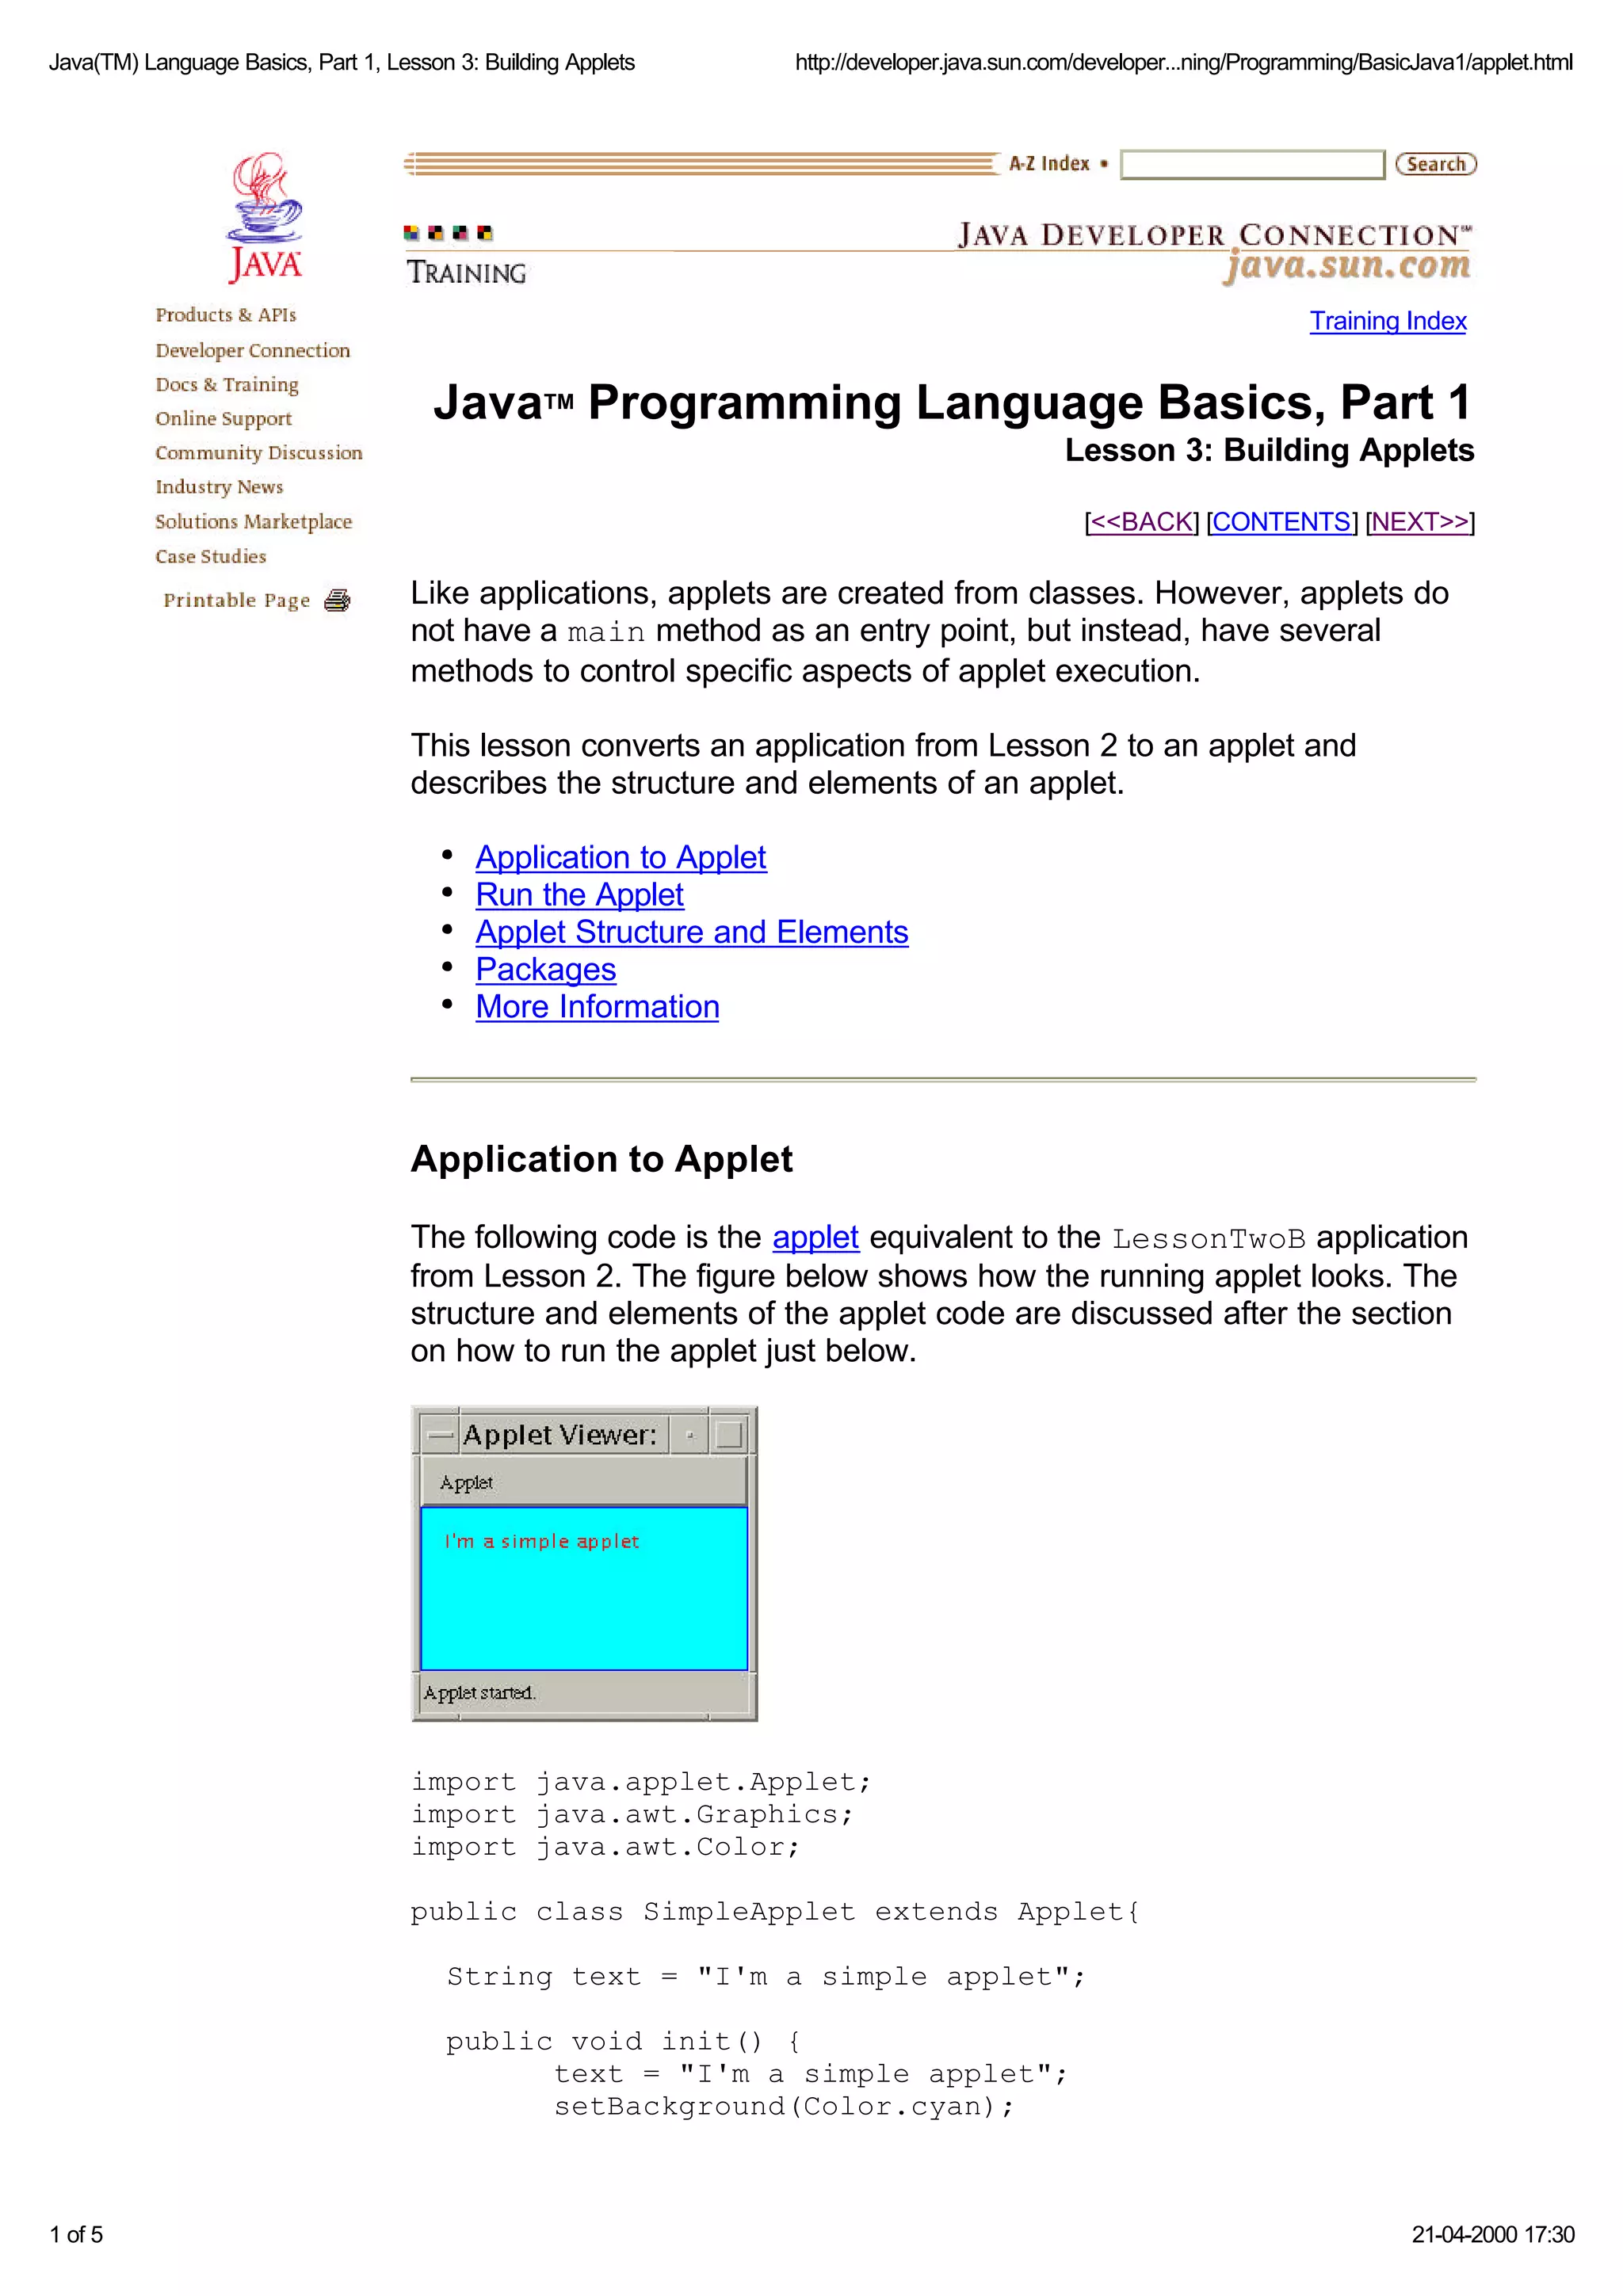Click 'Application to Applet' section heading

602,1160
